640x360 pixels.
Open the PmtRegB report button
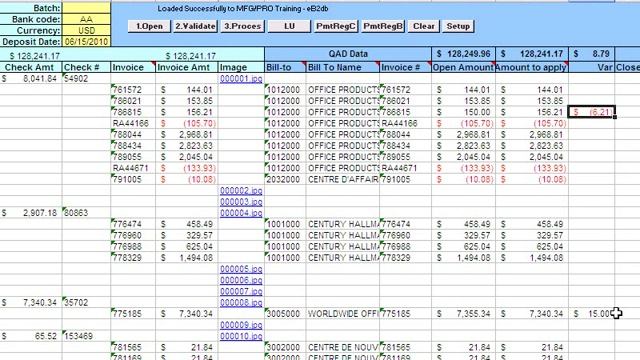(x=383, y=26)
